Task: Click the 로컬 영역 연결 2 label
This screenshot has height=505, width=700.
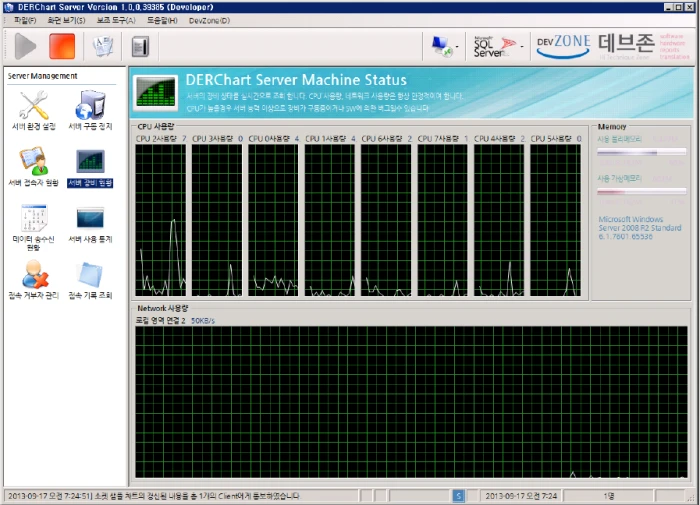Action: [161, 321]
